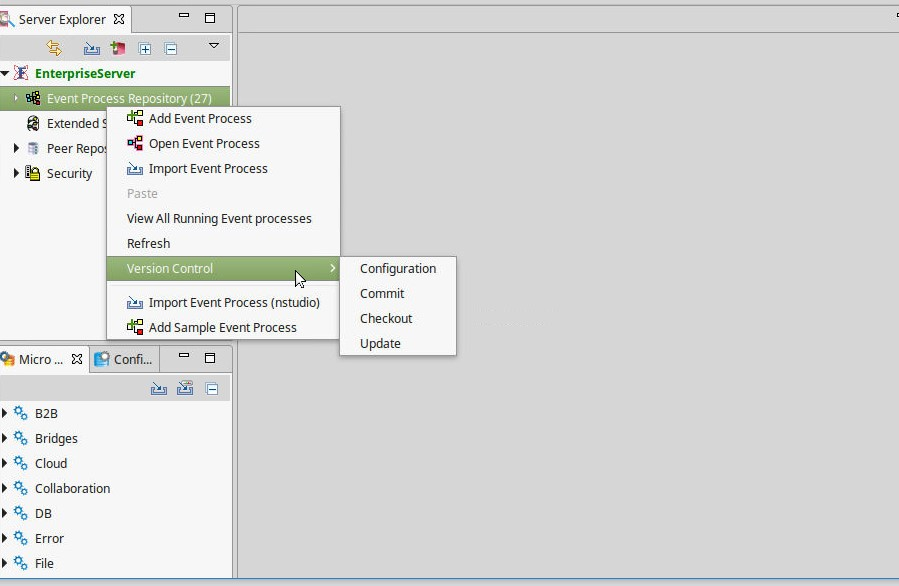Maximize the Micro services panel
Image resolution: width=899 pixels, height=586 pixels.
[210, 358]
